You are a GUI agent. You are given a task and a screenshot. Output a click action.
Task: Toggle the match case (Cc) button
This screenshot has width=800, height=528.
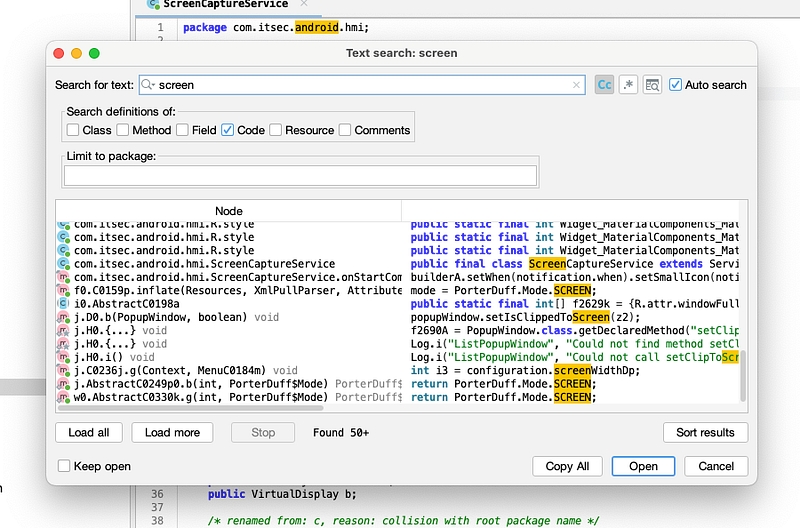[604, 85]
